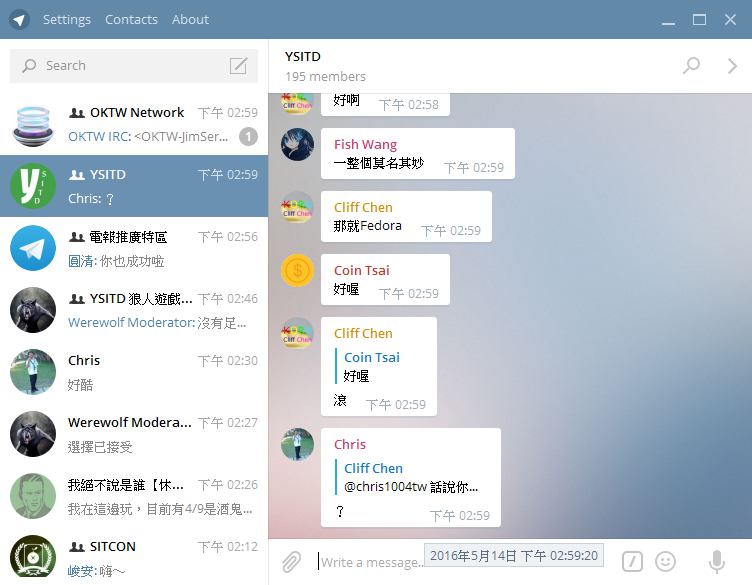Search in YSITD chat with magnifier
752x585 pixels.
point(692,65)
